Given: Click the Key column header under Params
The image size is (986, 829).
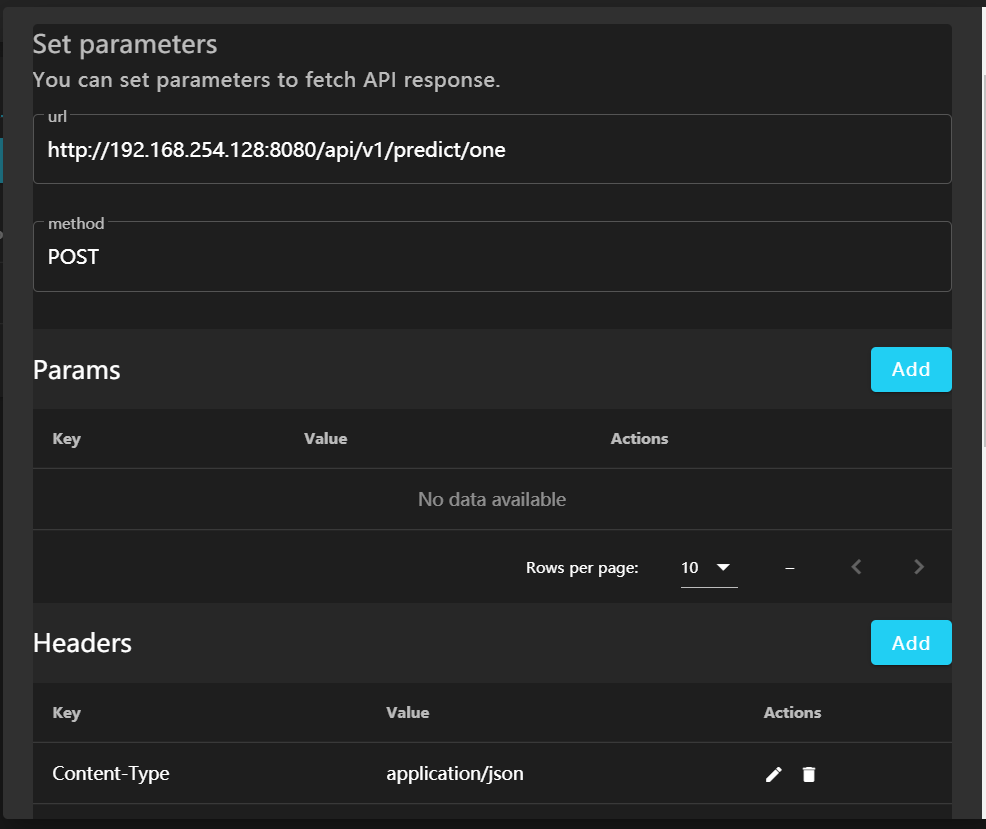Looking at the screenshot, I should (66, 439).
